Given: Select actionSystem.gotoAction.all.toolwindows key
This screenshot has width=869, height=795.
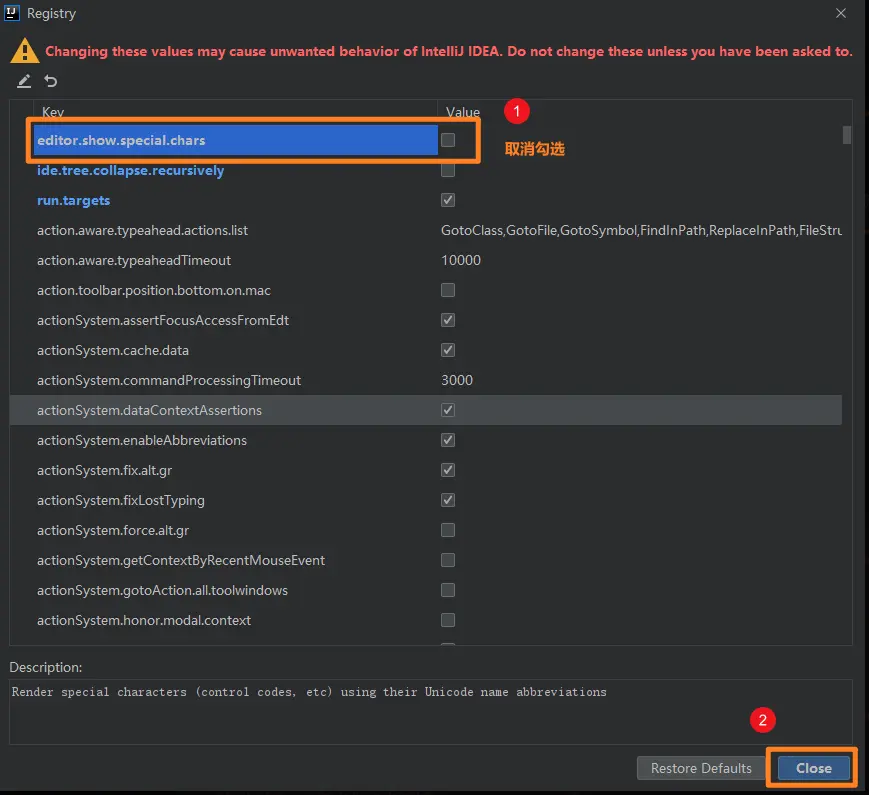Looking at the screenshot, I should click(162, 590).
